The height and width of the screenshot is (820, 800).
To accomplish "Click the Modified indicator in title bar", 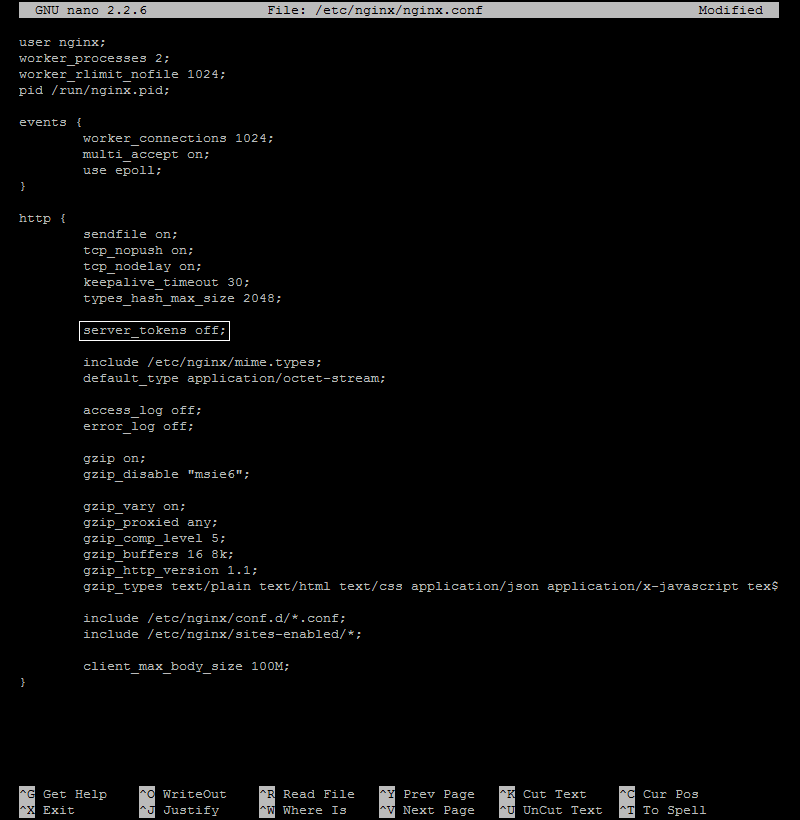I will point(729,9).
